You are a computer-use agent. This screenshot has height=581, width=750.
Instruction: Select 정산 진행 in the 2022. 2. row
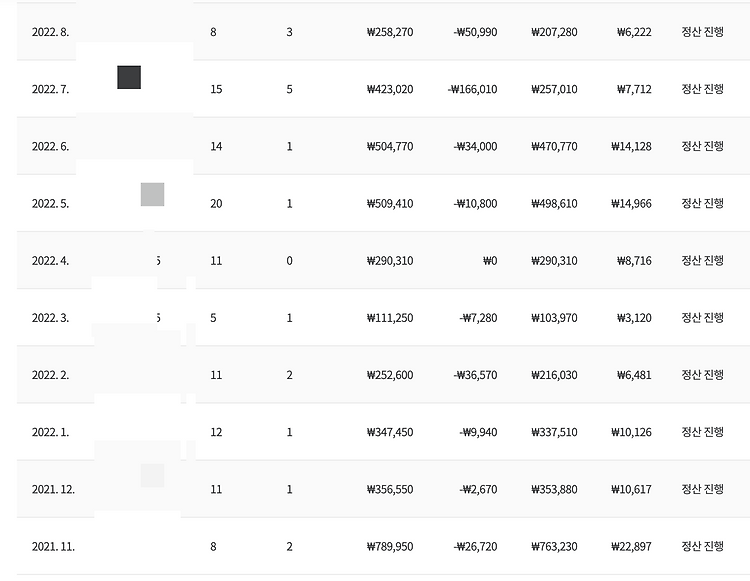[x=702, y=375]
